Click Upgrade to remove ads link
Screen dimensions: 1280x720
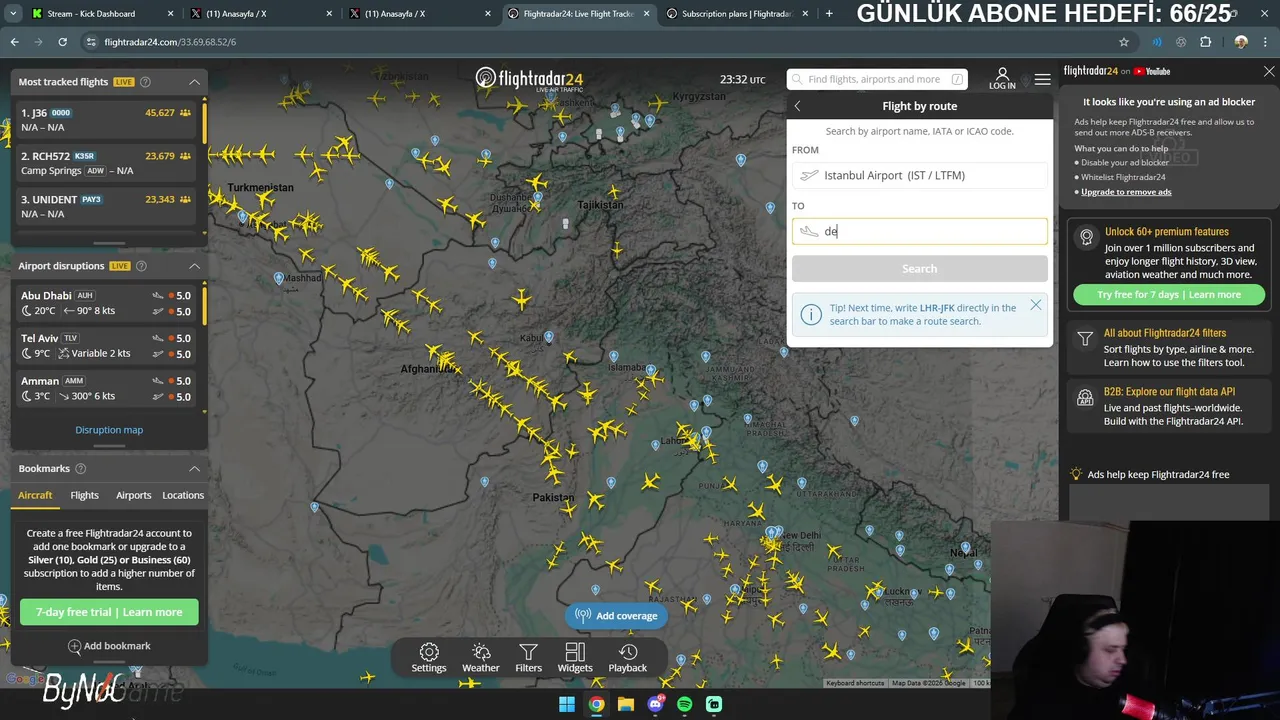click(x=1126, y=192)
